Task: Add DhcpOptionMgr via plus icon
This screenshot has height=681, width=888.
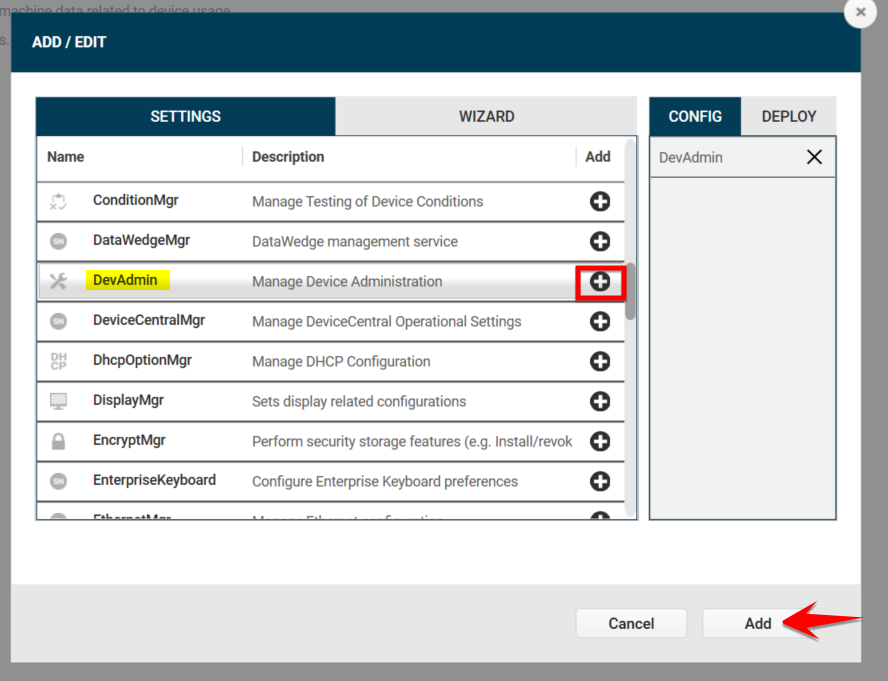Action: click(600, 361)
